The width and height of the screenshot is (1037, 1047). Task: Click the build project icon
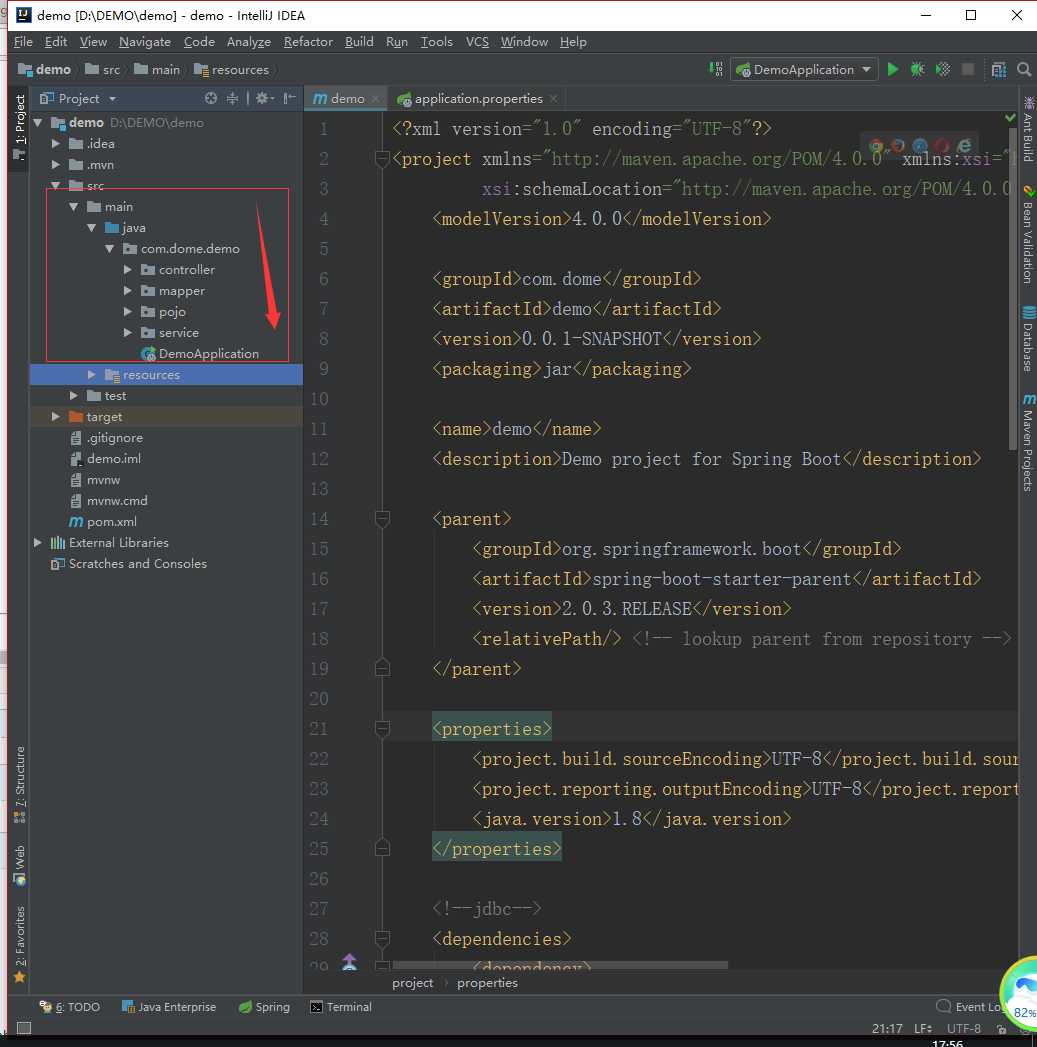coord(716,69)
